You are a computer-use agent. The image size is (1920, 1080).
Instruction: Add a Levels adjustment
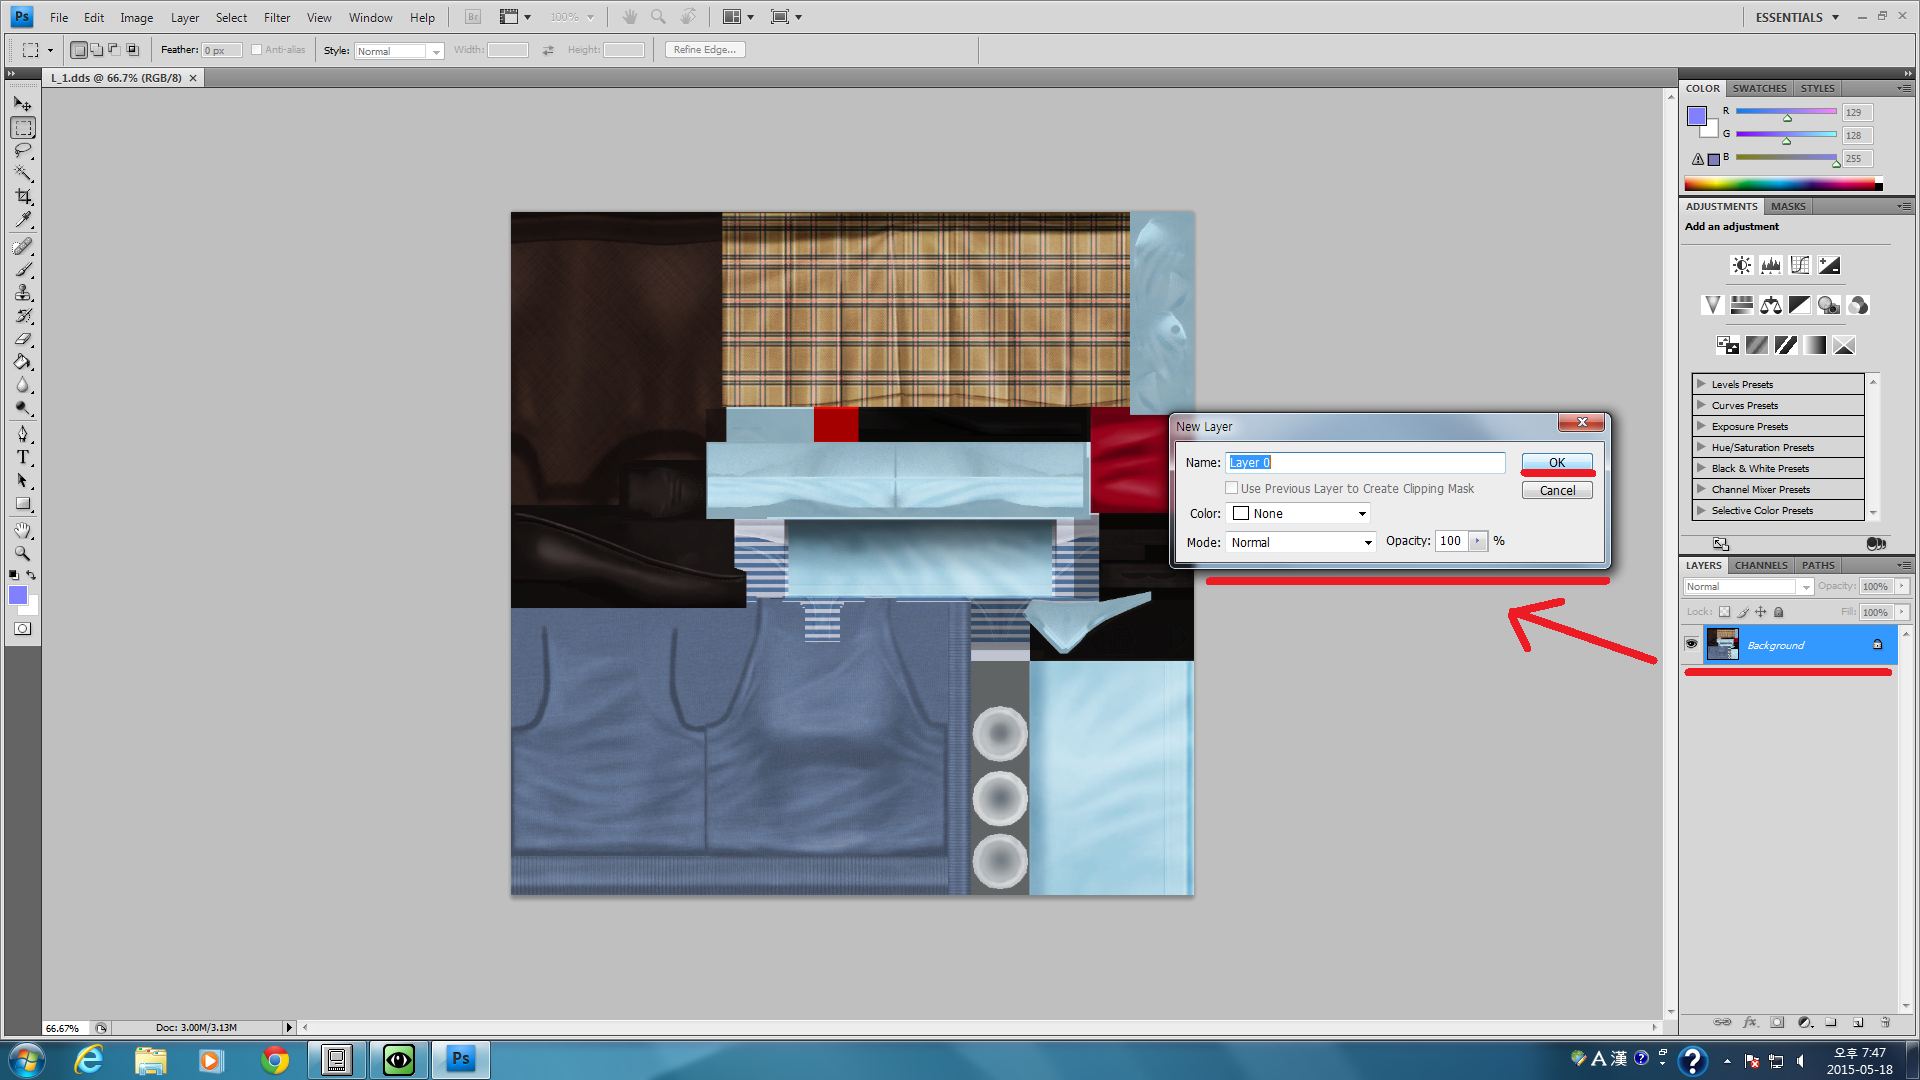[1771, 265]
